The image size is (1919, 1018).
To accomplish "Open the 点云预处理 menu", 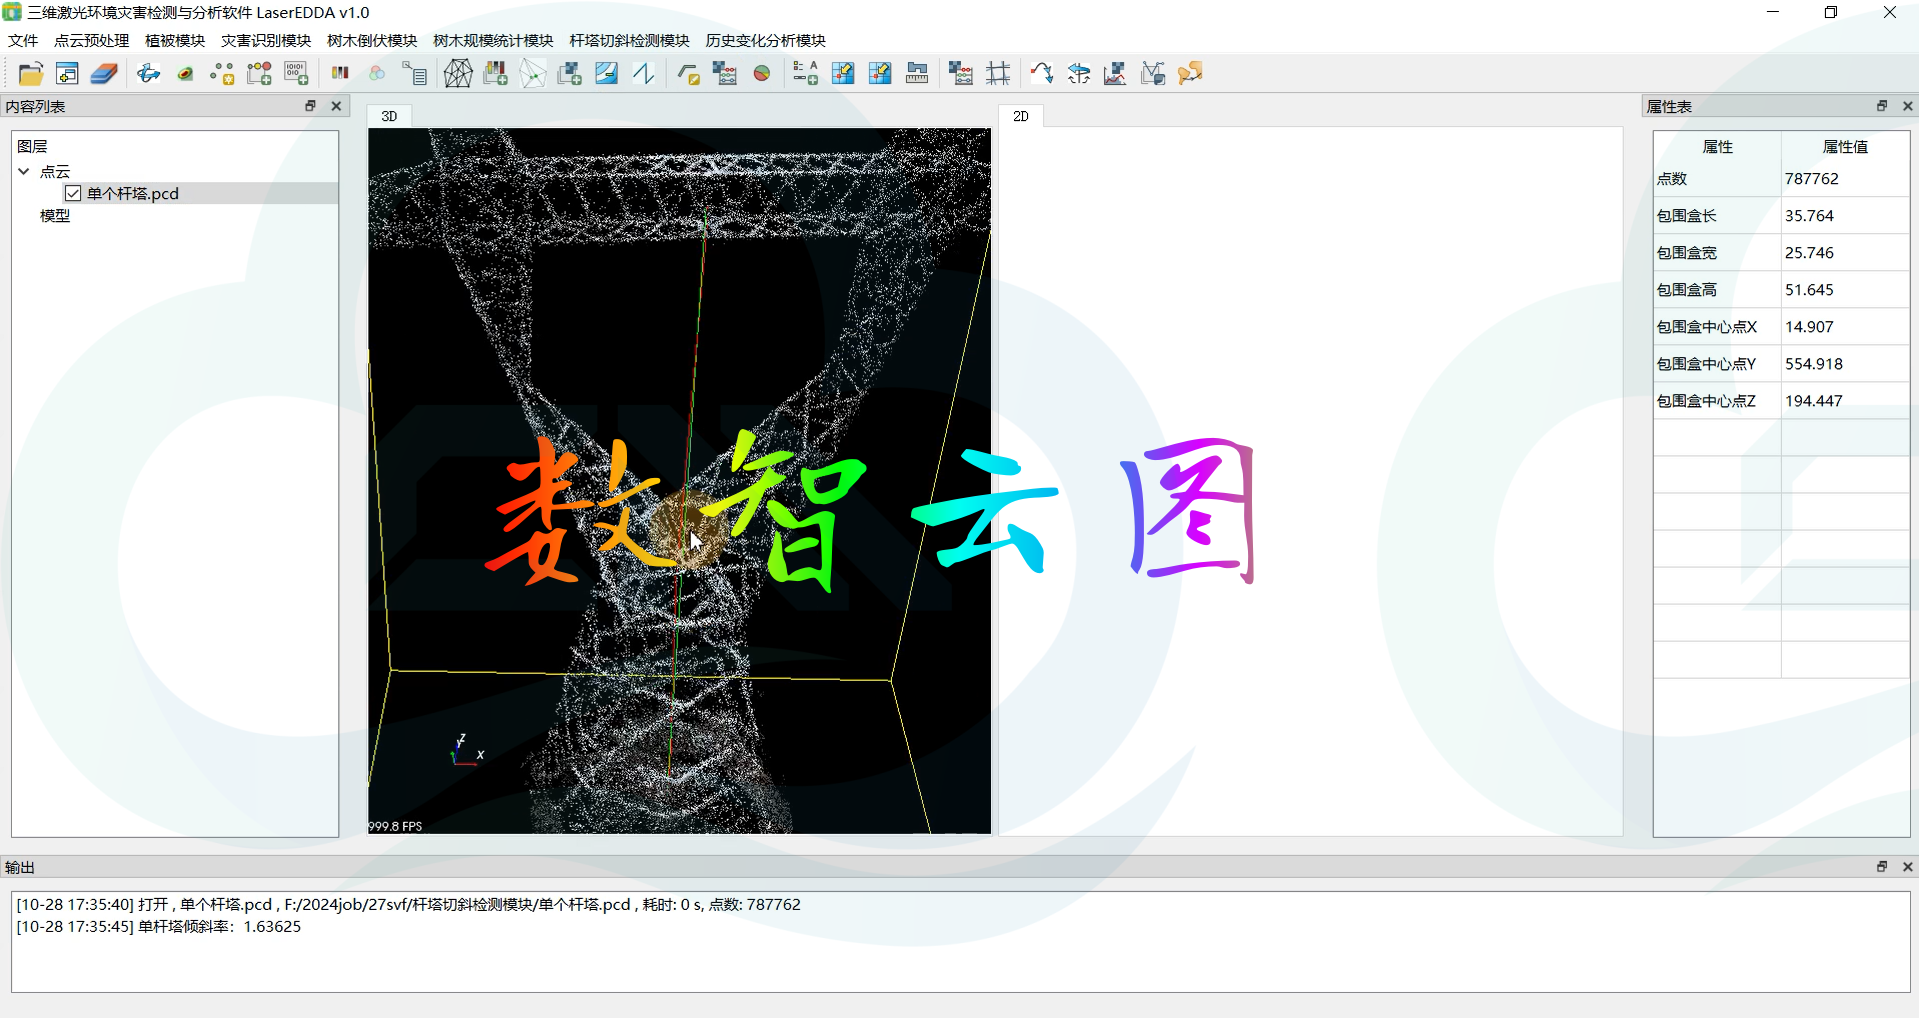I will 91,40.
